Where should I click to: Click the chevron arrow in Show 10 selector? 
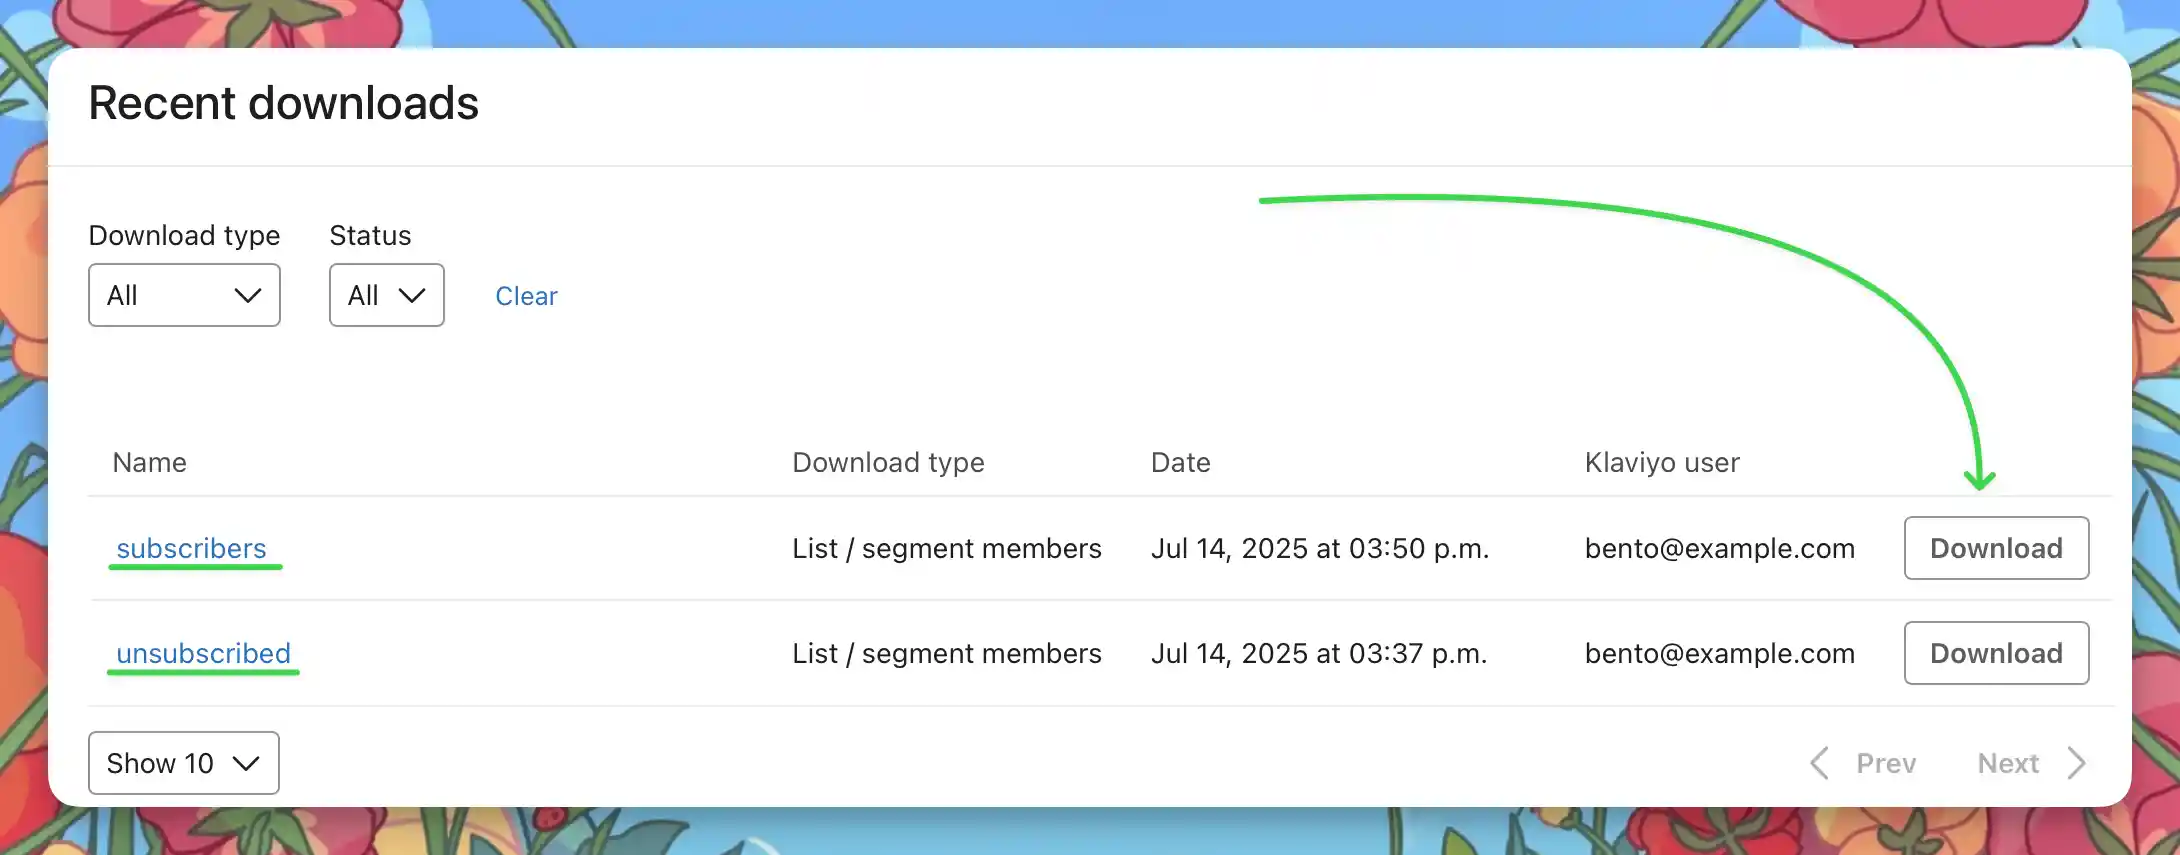pyautogui.click(x=246, y=764)
